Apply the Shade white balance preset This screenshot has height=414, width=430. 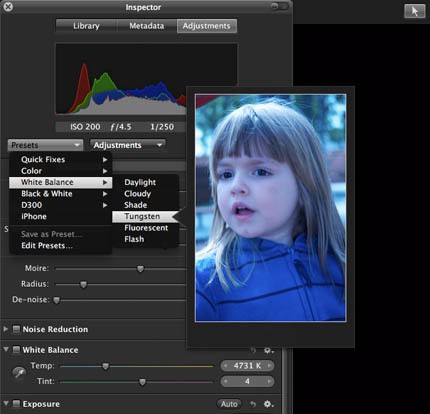click(x=146, y=205)
